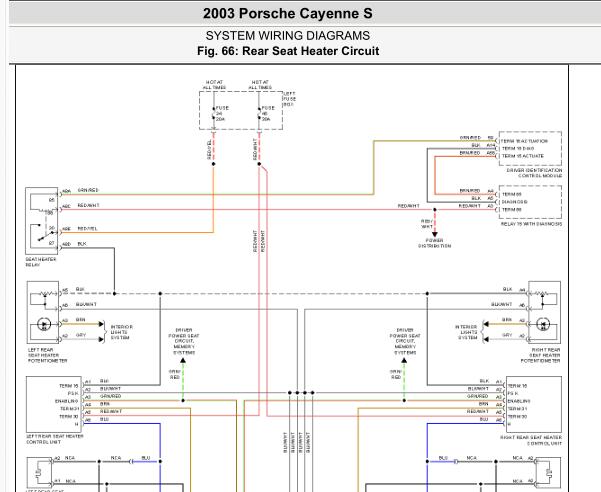Click "HOT AT ALL TIMES" above Fuse 46
Image resolution: width=601 pixels, height=492 pixels.
click(x=260, y=85)
